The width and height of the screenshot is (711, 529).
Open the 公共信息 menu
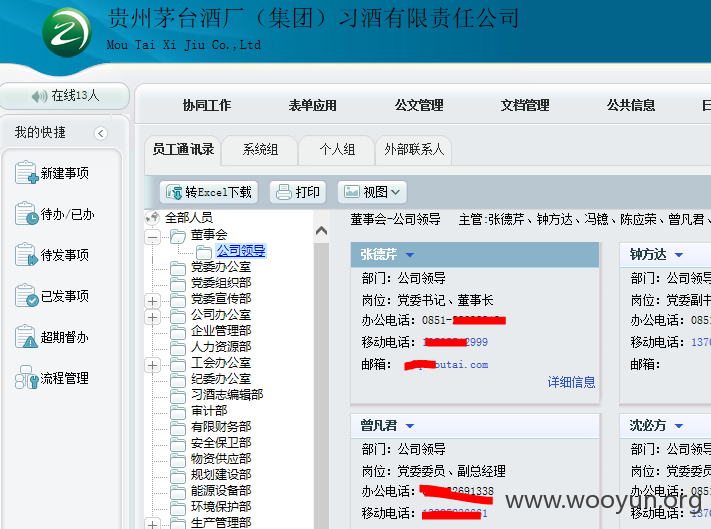click(x=631, y=105)
